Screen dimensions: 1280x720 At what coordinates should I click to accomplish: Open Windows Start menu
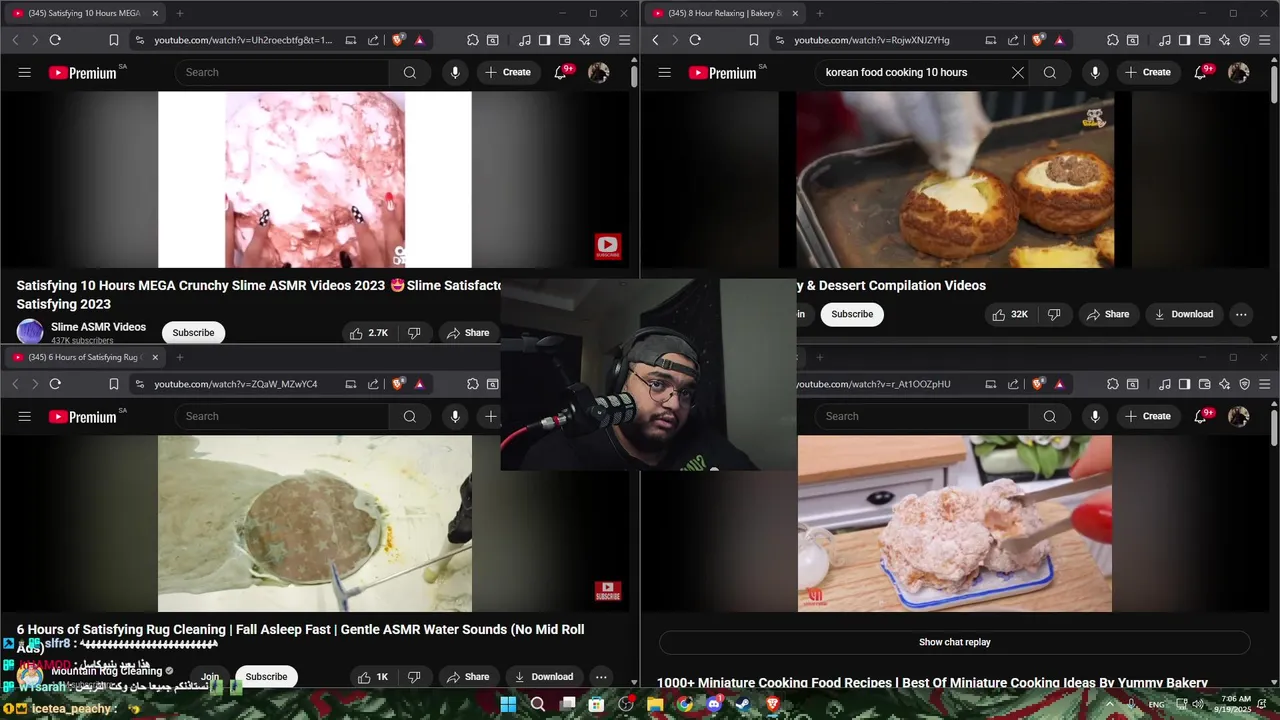point(508,704)
